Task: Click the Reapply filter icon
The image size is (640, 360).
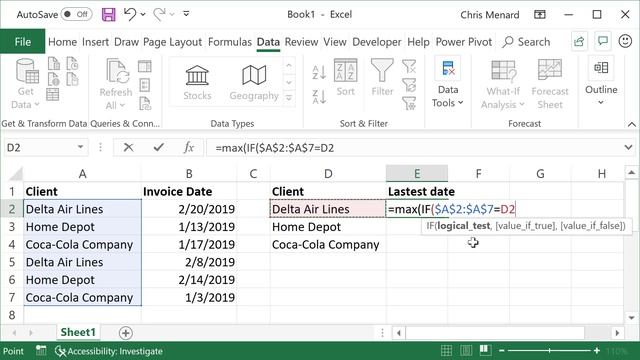Action: (x=409, y=85)
